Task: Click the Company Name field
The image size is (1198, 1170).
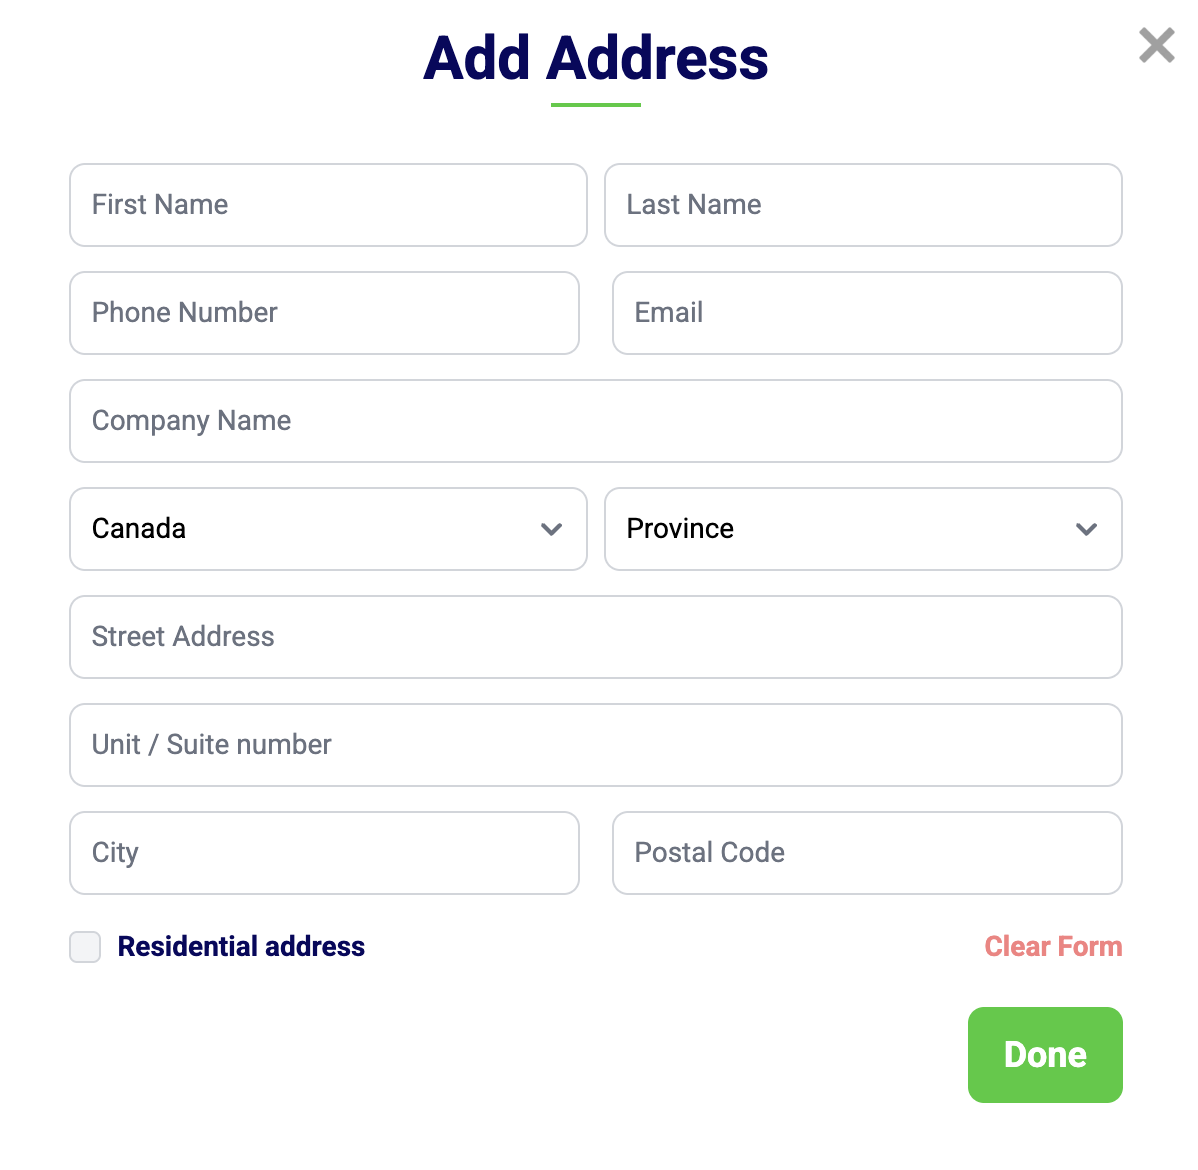Action: click(596, 421)
